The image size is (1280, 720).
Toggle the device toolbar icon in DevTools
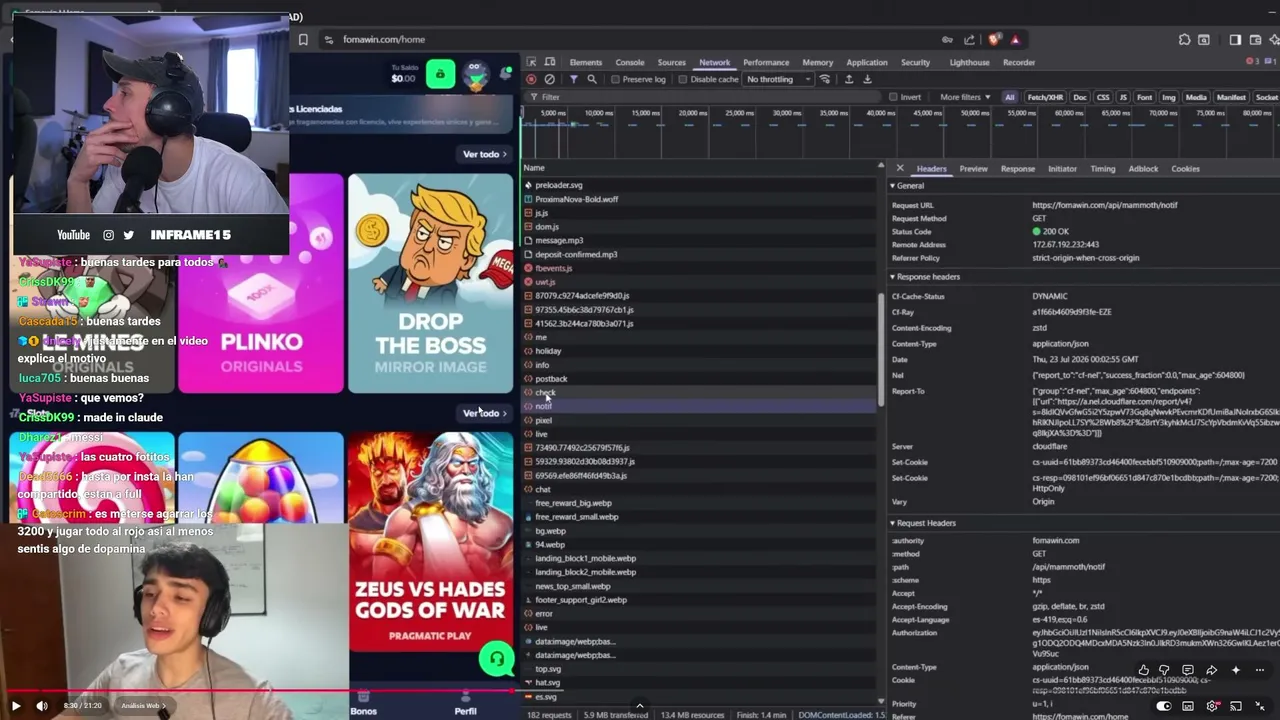point(550,62)
